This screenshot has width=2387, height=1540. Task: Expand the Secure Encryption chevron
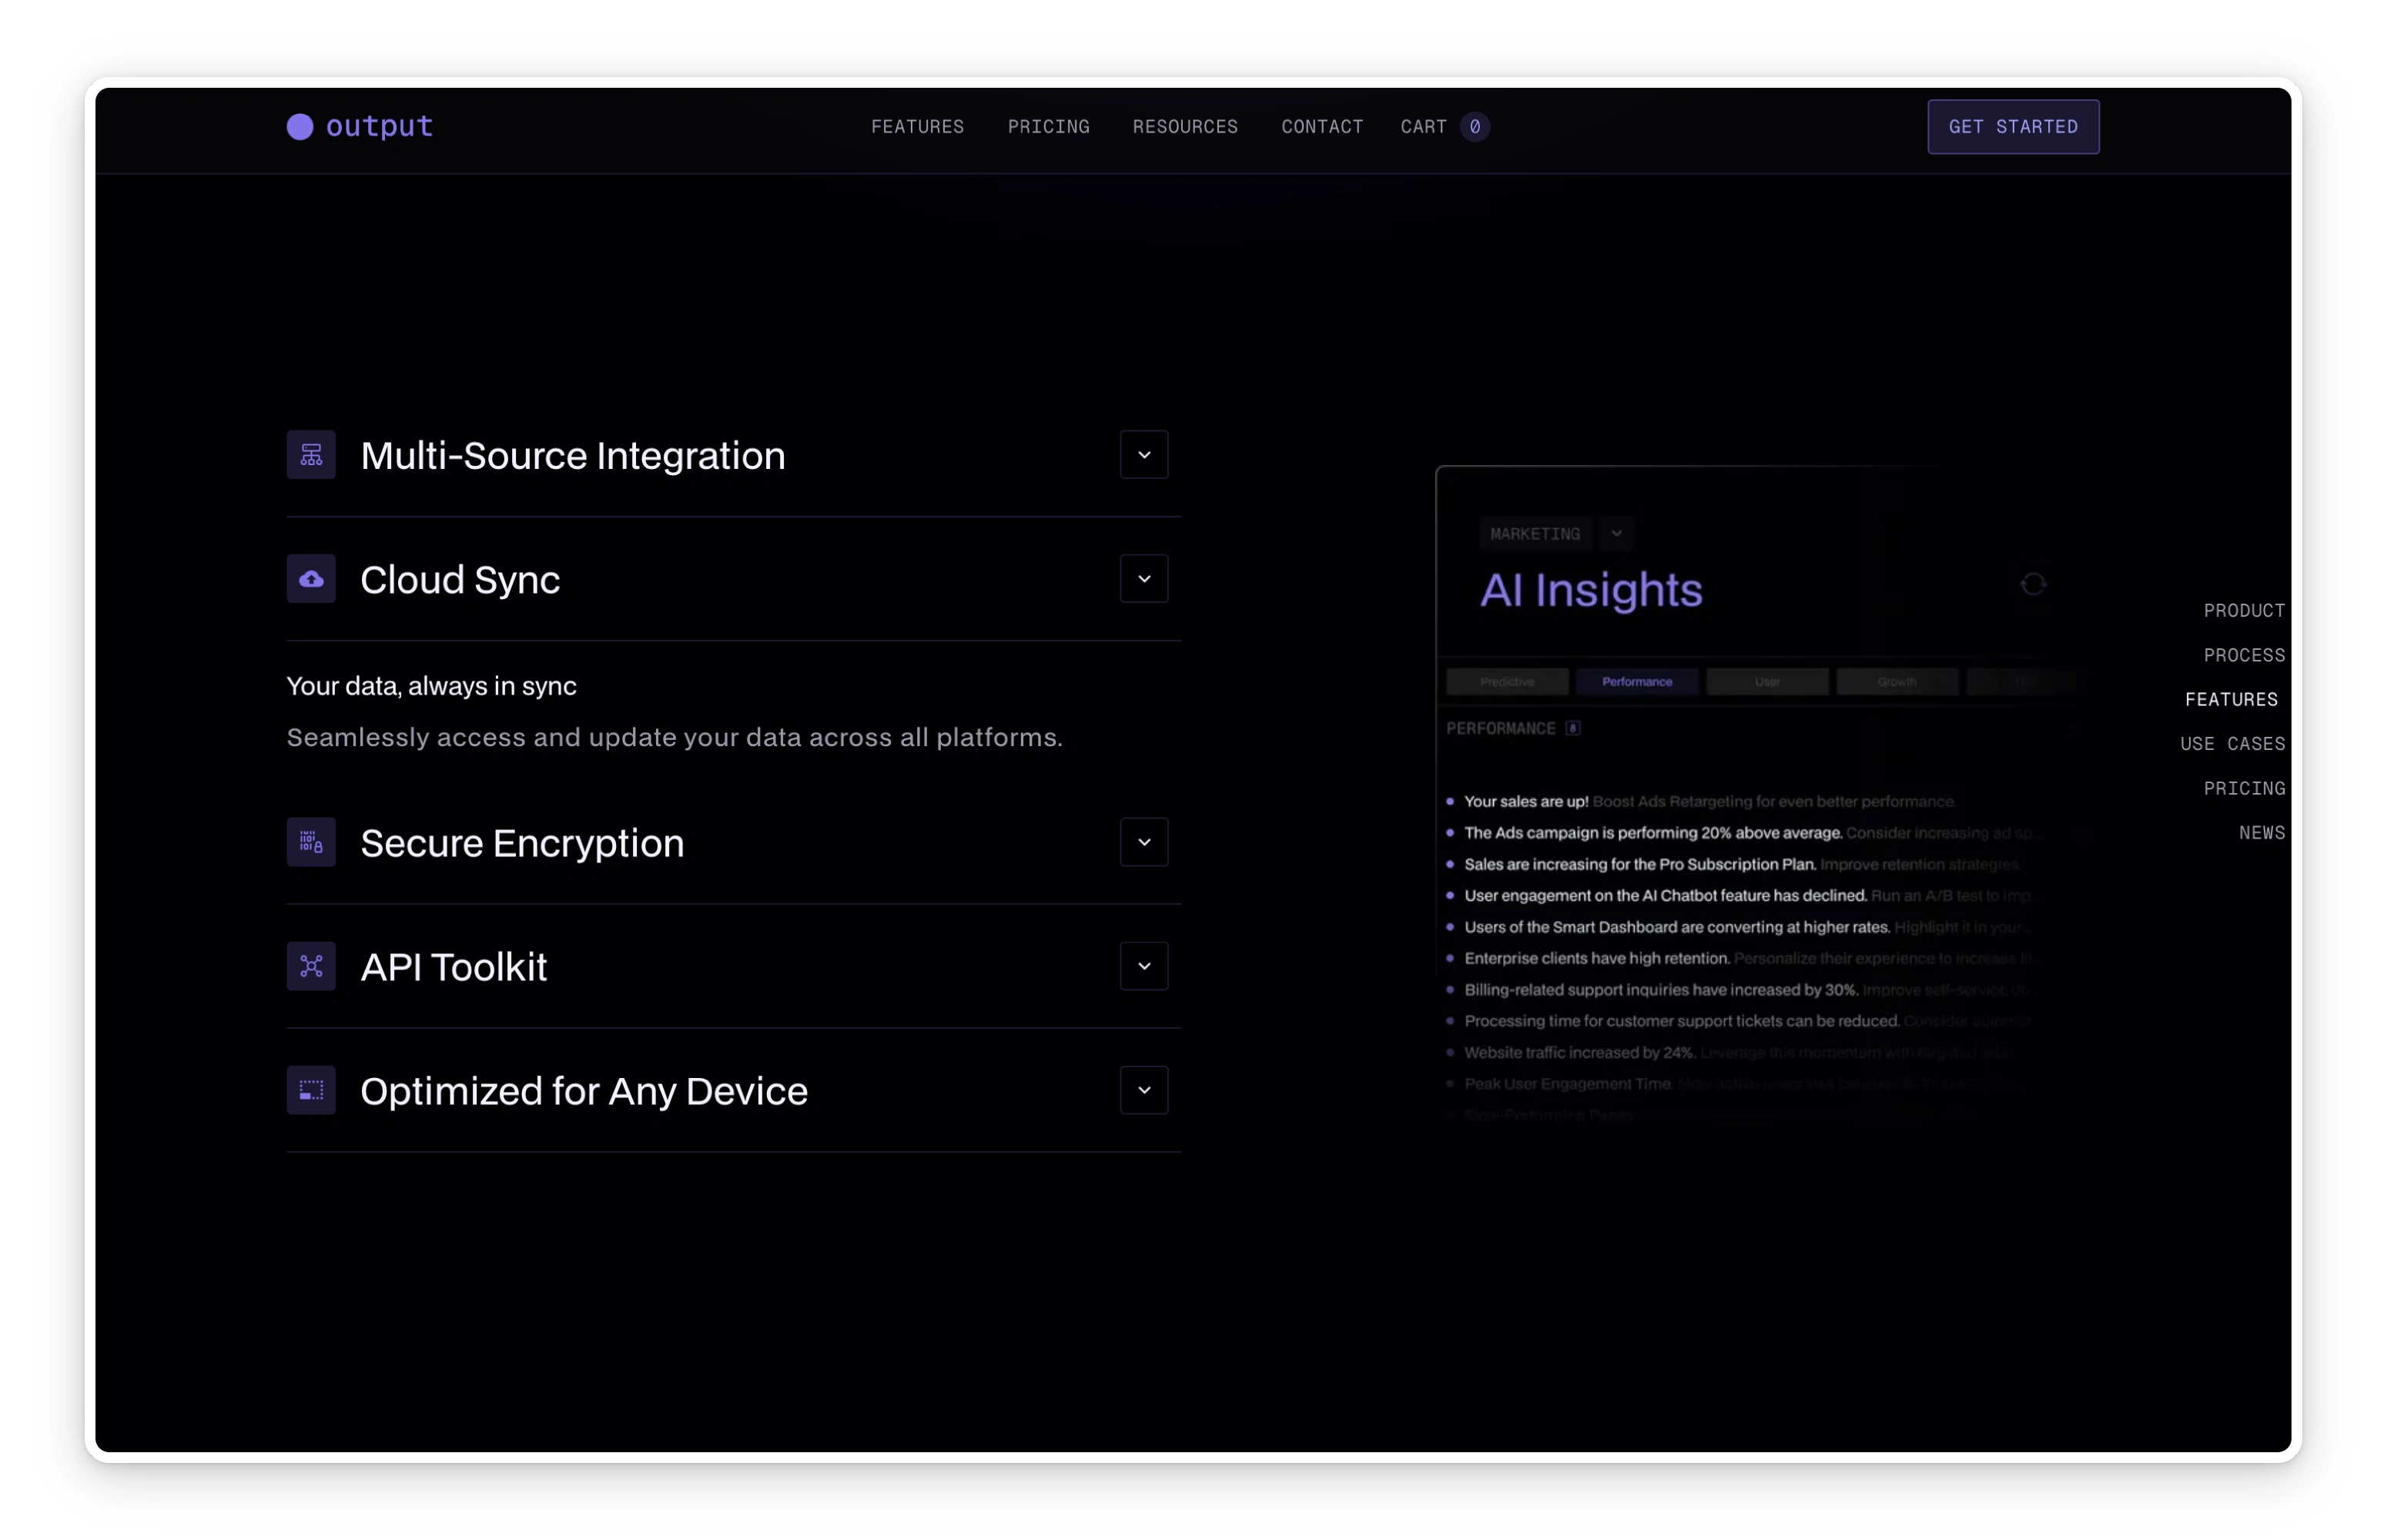tap(1144, 842)
